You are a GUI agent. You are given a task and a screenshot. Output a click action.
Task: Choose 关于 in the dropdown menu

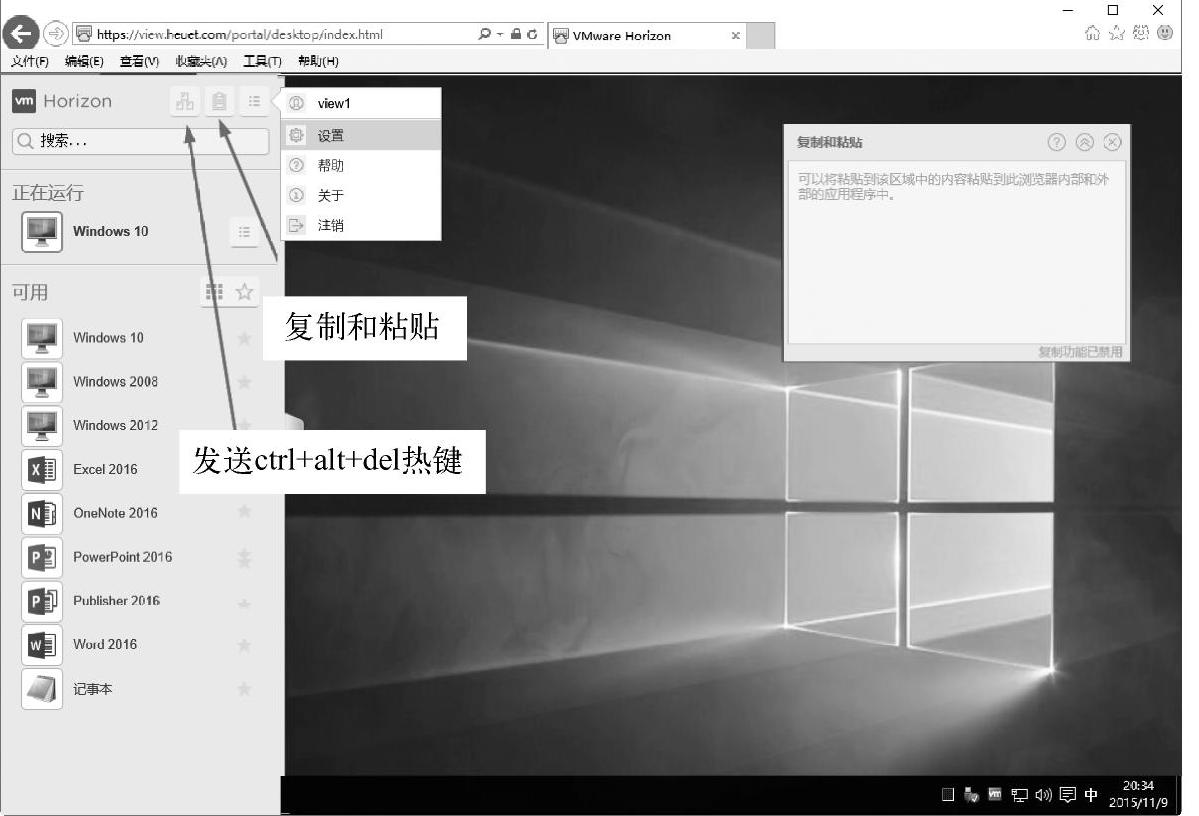(x=361, y=195)
